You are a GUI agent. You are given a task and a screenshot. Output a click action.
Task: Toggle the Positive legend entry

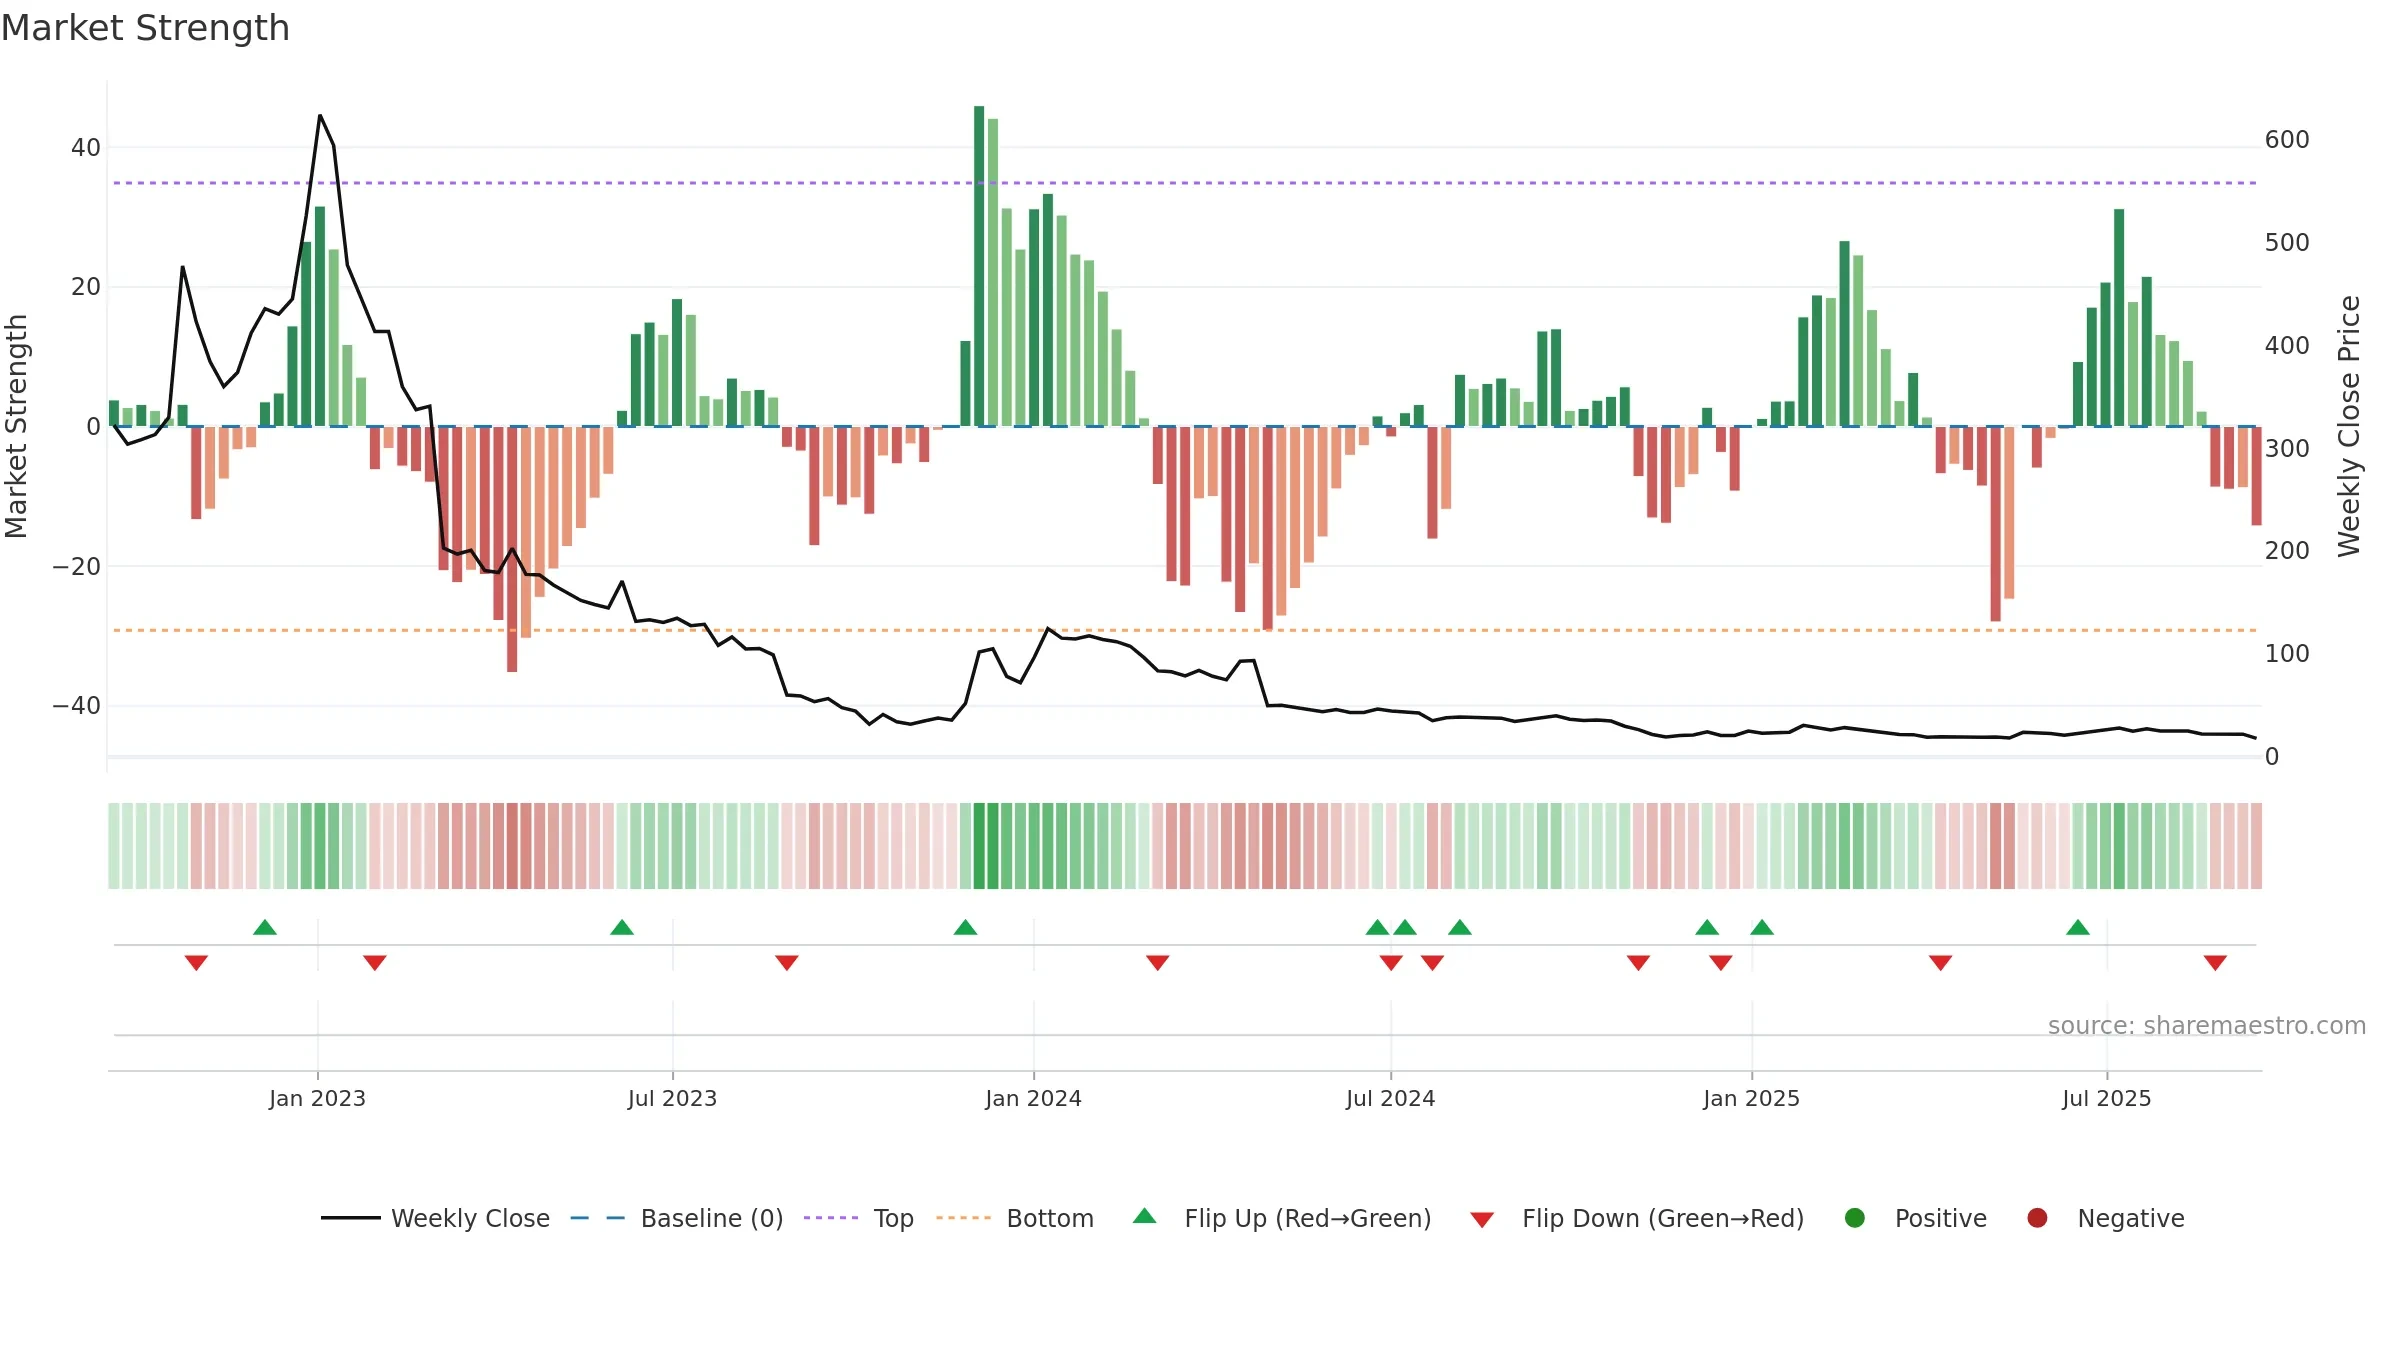coord(1915,1218)
